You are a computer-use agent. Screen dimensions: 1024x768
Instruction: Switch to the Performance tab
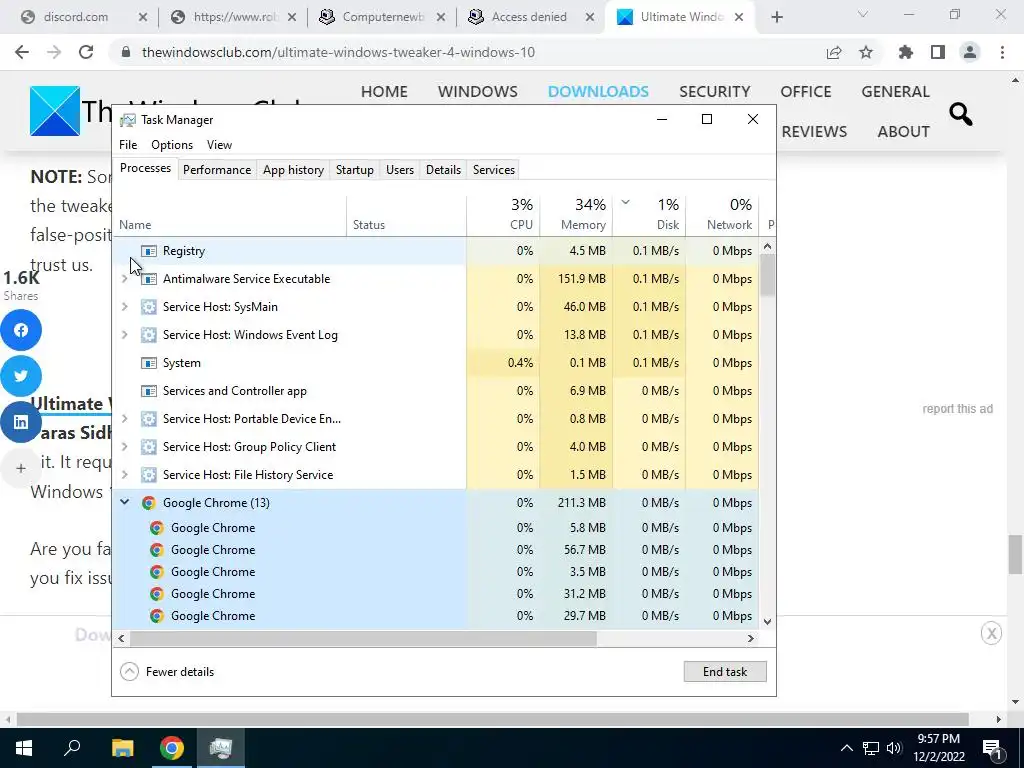pyautogui.click(x=217, y=170)
